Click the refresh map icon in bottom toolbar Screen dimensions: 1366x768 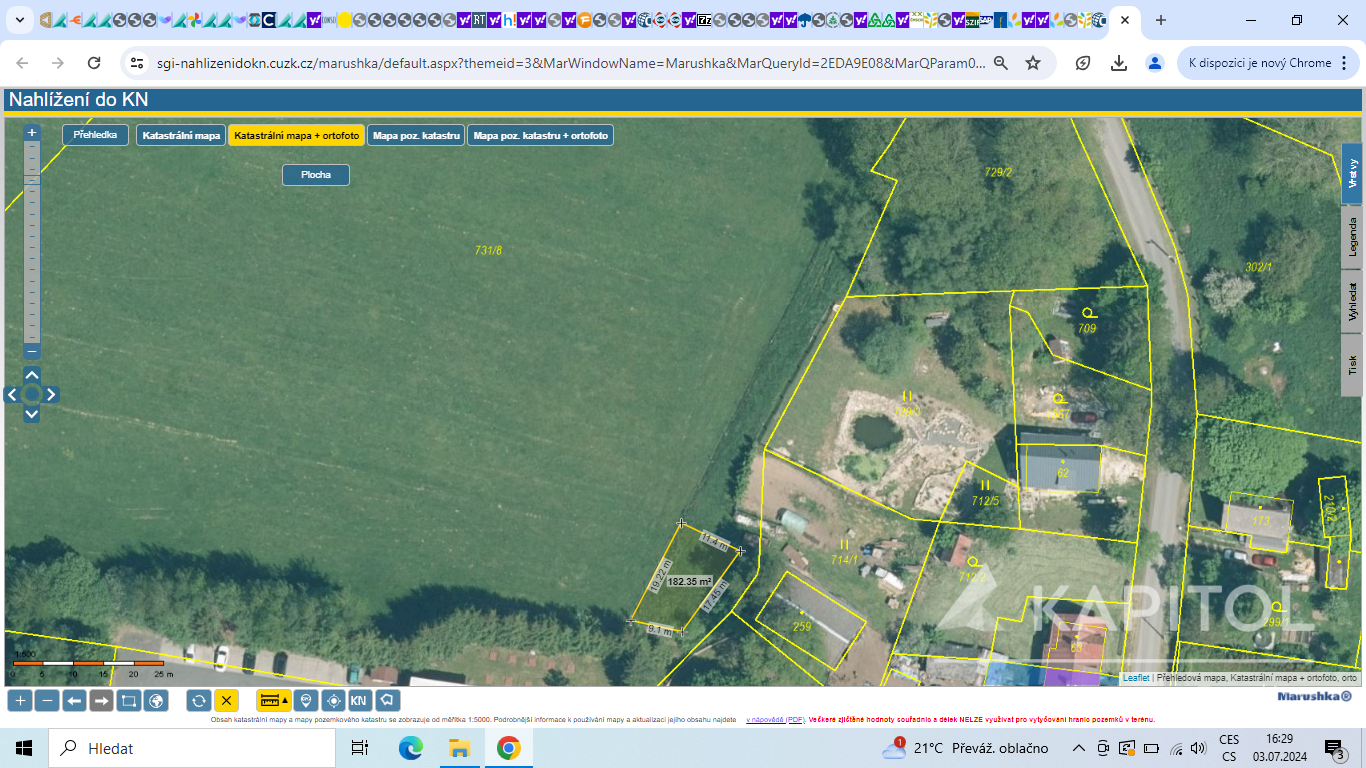198,701
